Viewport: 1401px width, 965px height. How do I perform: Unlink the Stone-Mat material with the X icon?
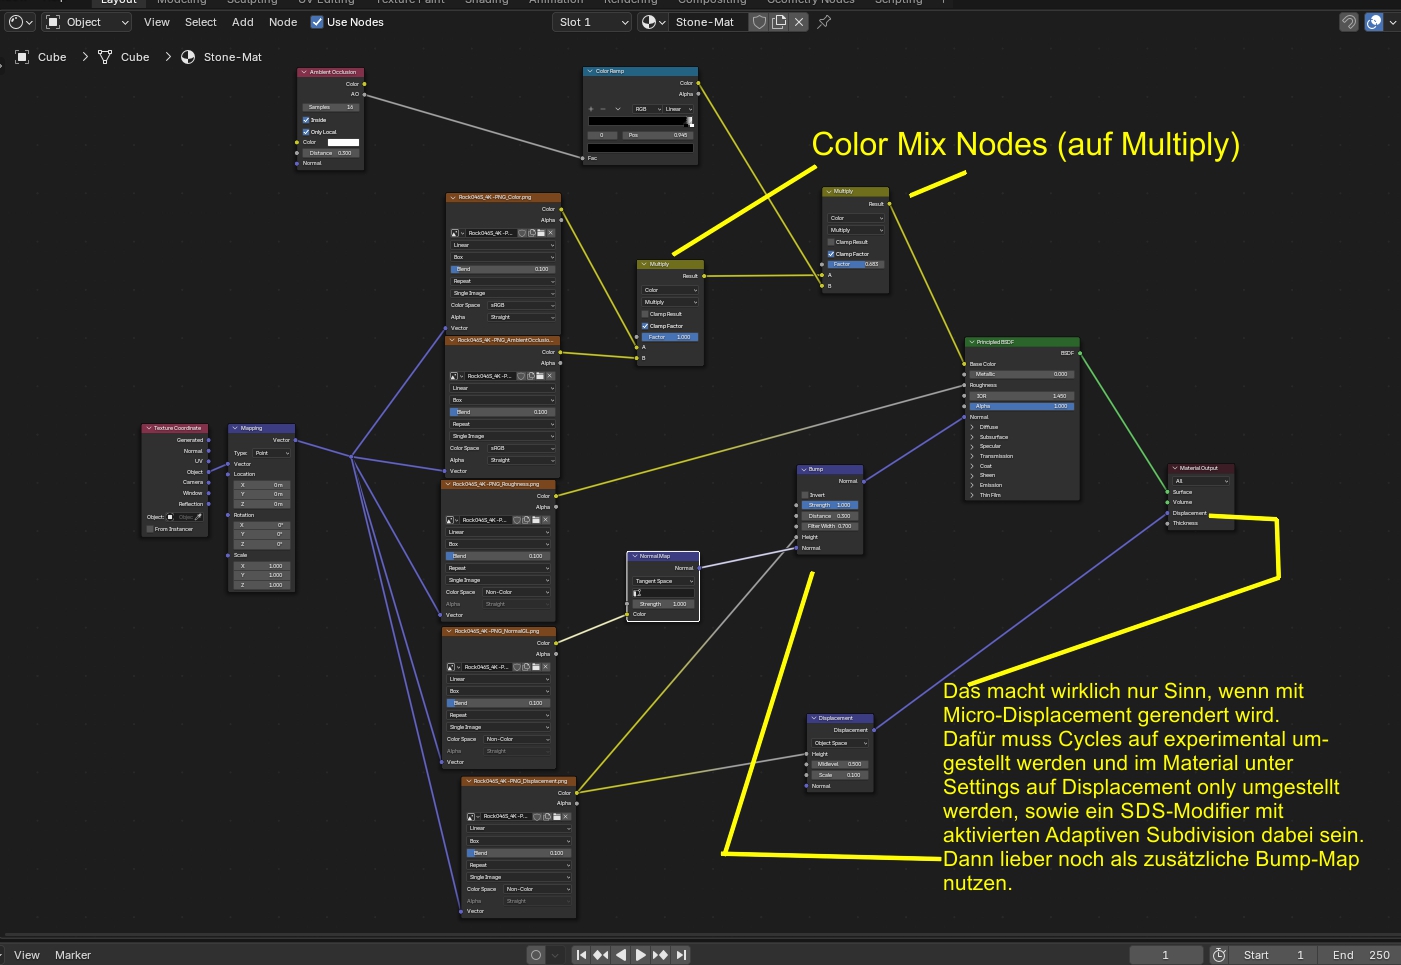coord(799,22)
